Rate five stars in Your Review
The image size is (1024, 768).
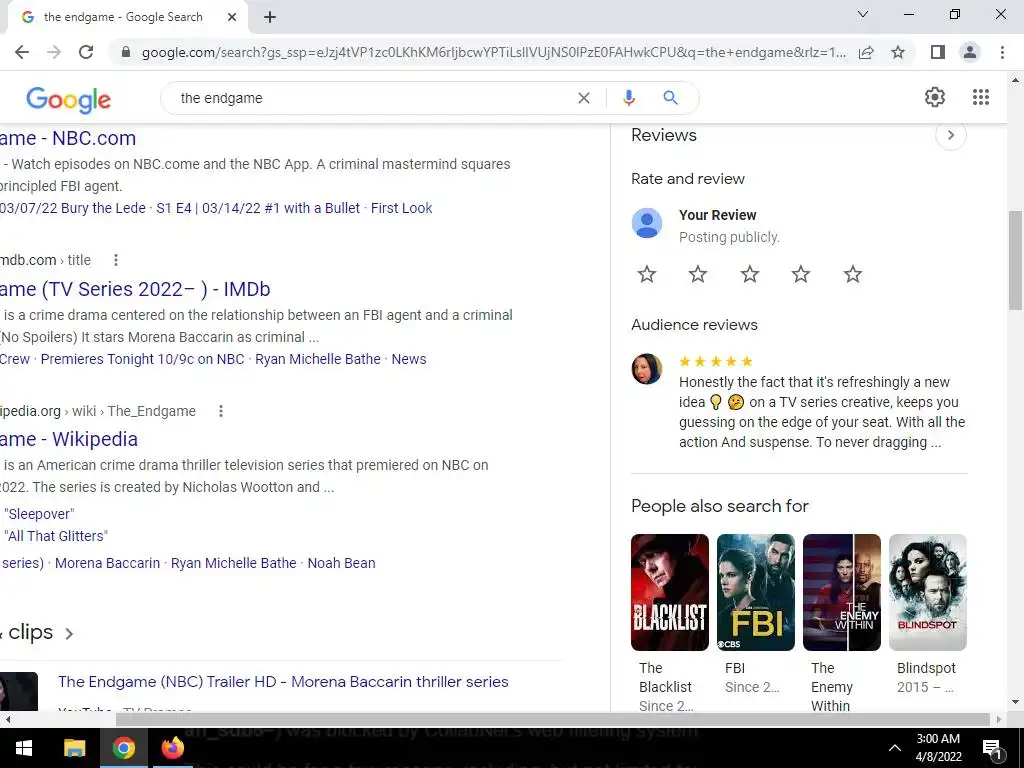(x=852, y=274)
